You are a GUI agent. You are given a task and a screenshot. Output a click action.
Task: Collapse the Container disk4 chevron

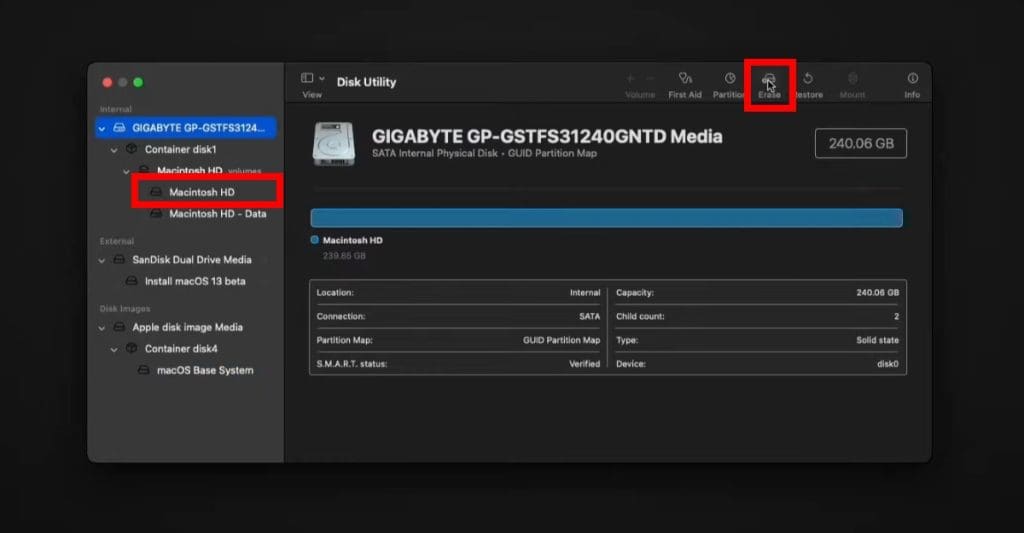pyautogui.click(x=114, y=349)
